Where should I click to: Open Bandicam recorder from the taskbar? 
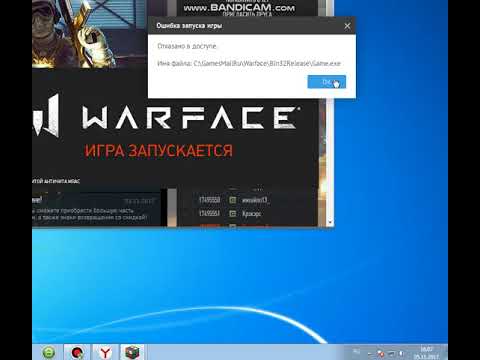pyautogui.click(x=77, y=353)
